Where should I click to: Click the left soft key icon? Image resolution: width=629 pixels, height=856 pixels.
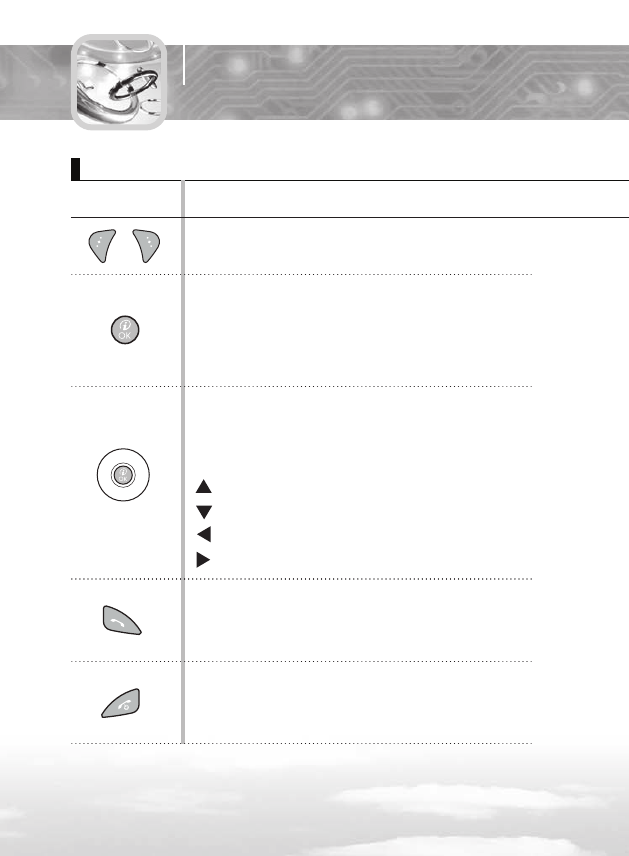pyautogui.click(x=102, y=246)
